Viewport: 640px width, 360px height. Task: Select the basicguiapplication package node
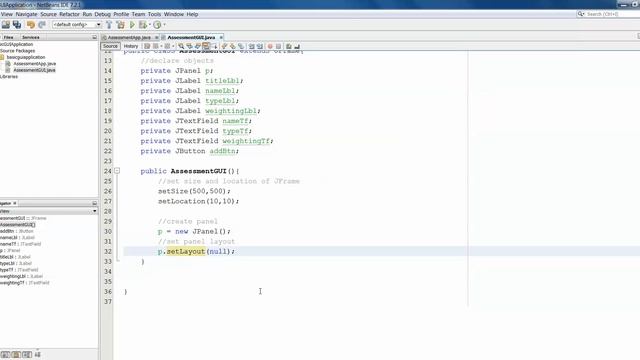[26, 57]
